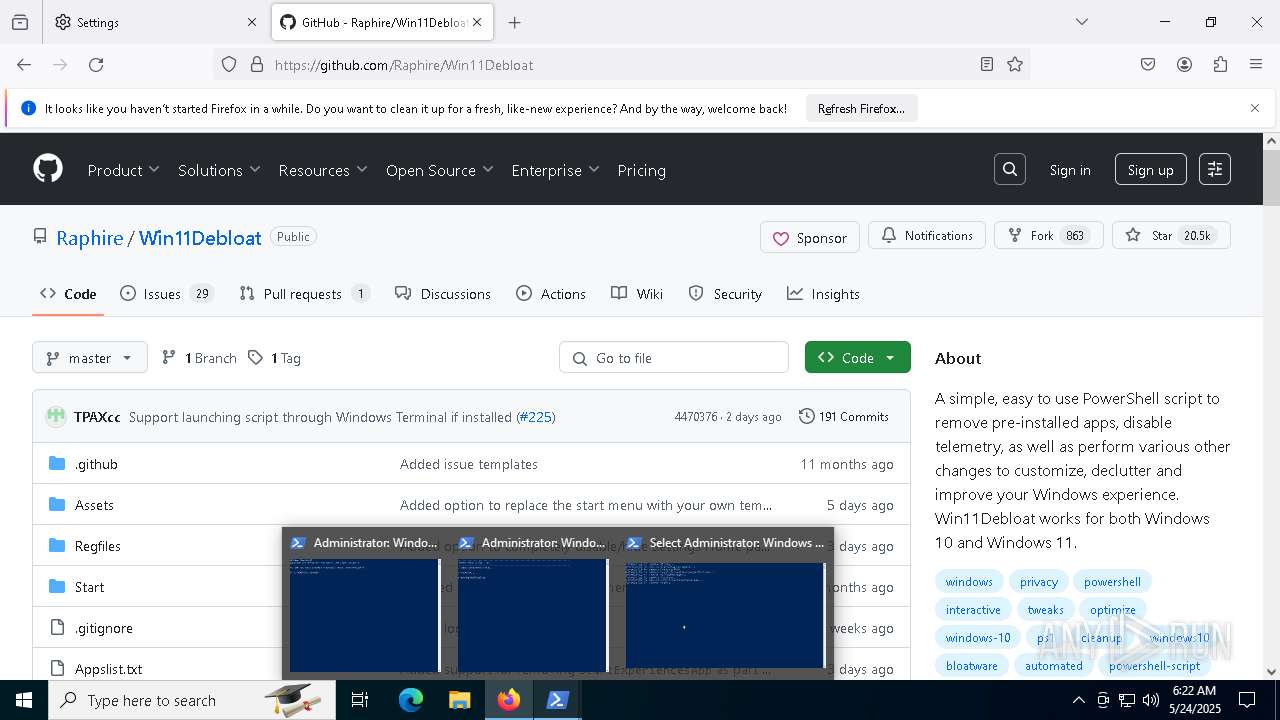
Task: Dismiss the Refresh Firefox notification bar
Action: [x=1255, y=108]
